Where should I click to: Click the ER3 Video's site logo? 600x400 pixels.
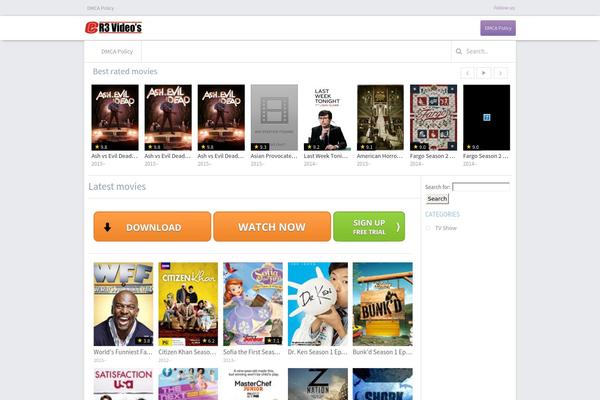tap(114, 28)
